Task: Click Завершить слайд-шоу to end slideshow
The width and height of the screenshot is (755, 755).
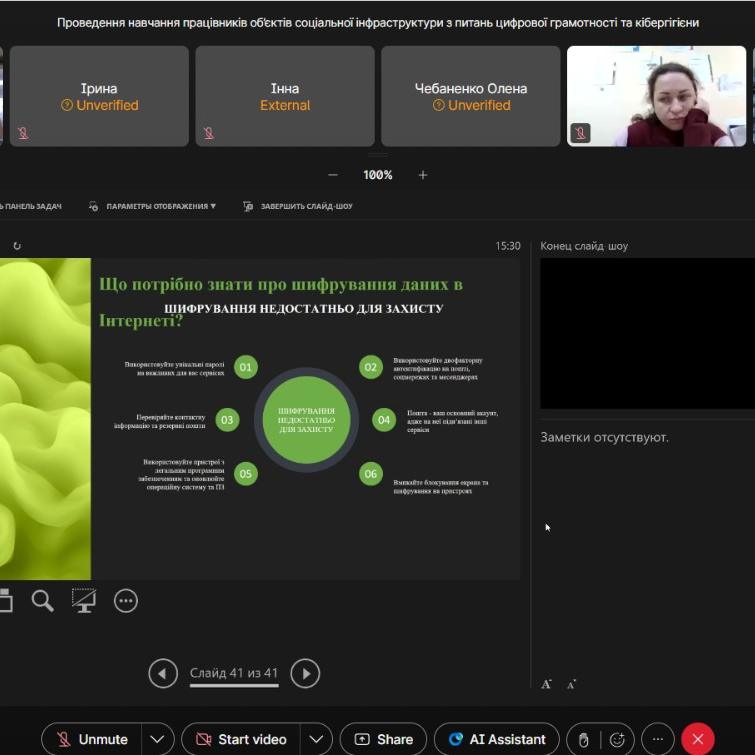Action: pyautogui.click(x=298, y=206)
